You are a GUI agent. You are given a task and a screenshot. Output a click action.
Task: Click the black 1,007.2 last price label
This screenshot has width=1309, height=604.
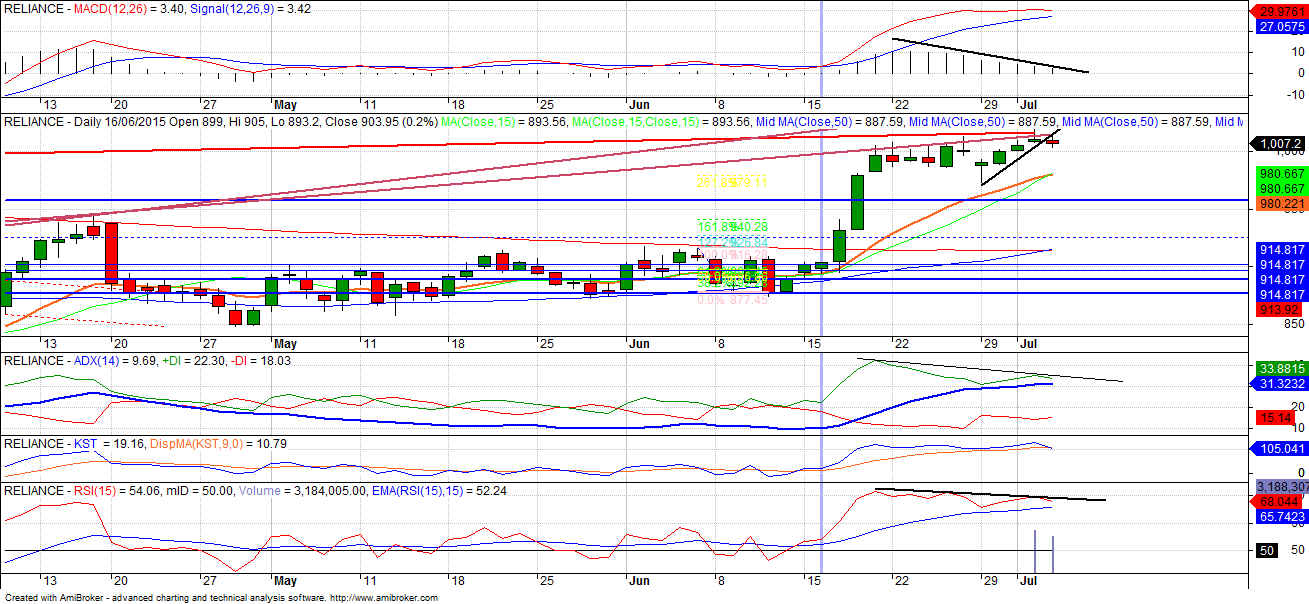coord(1280,144)
